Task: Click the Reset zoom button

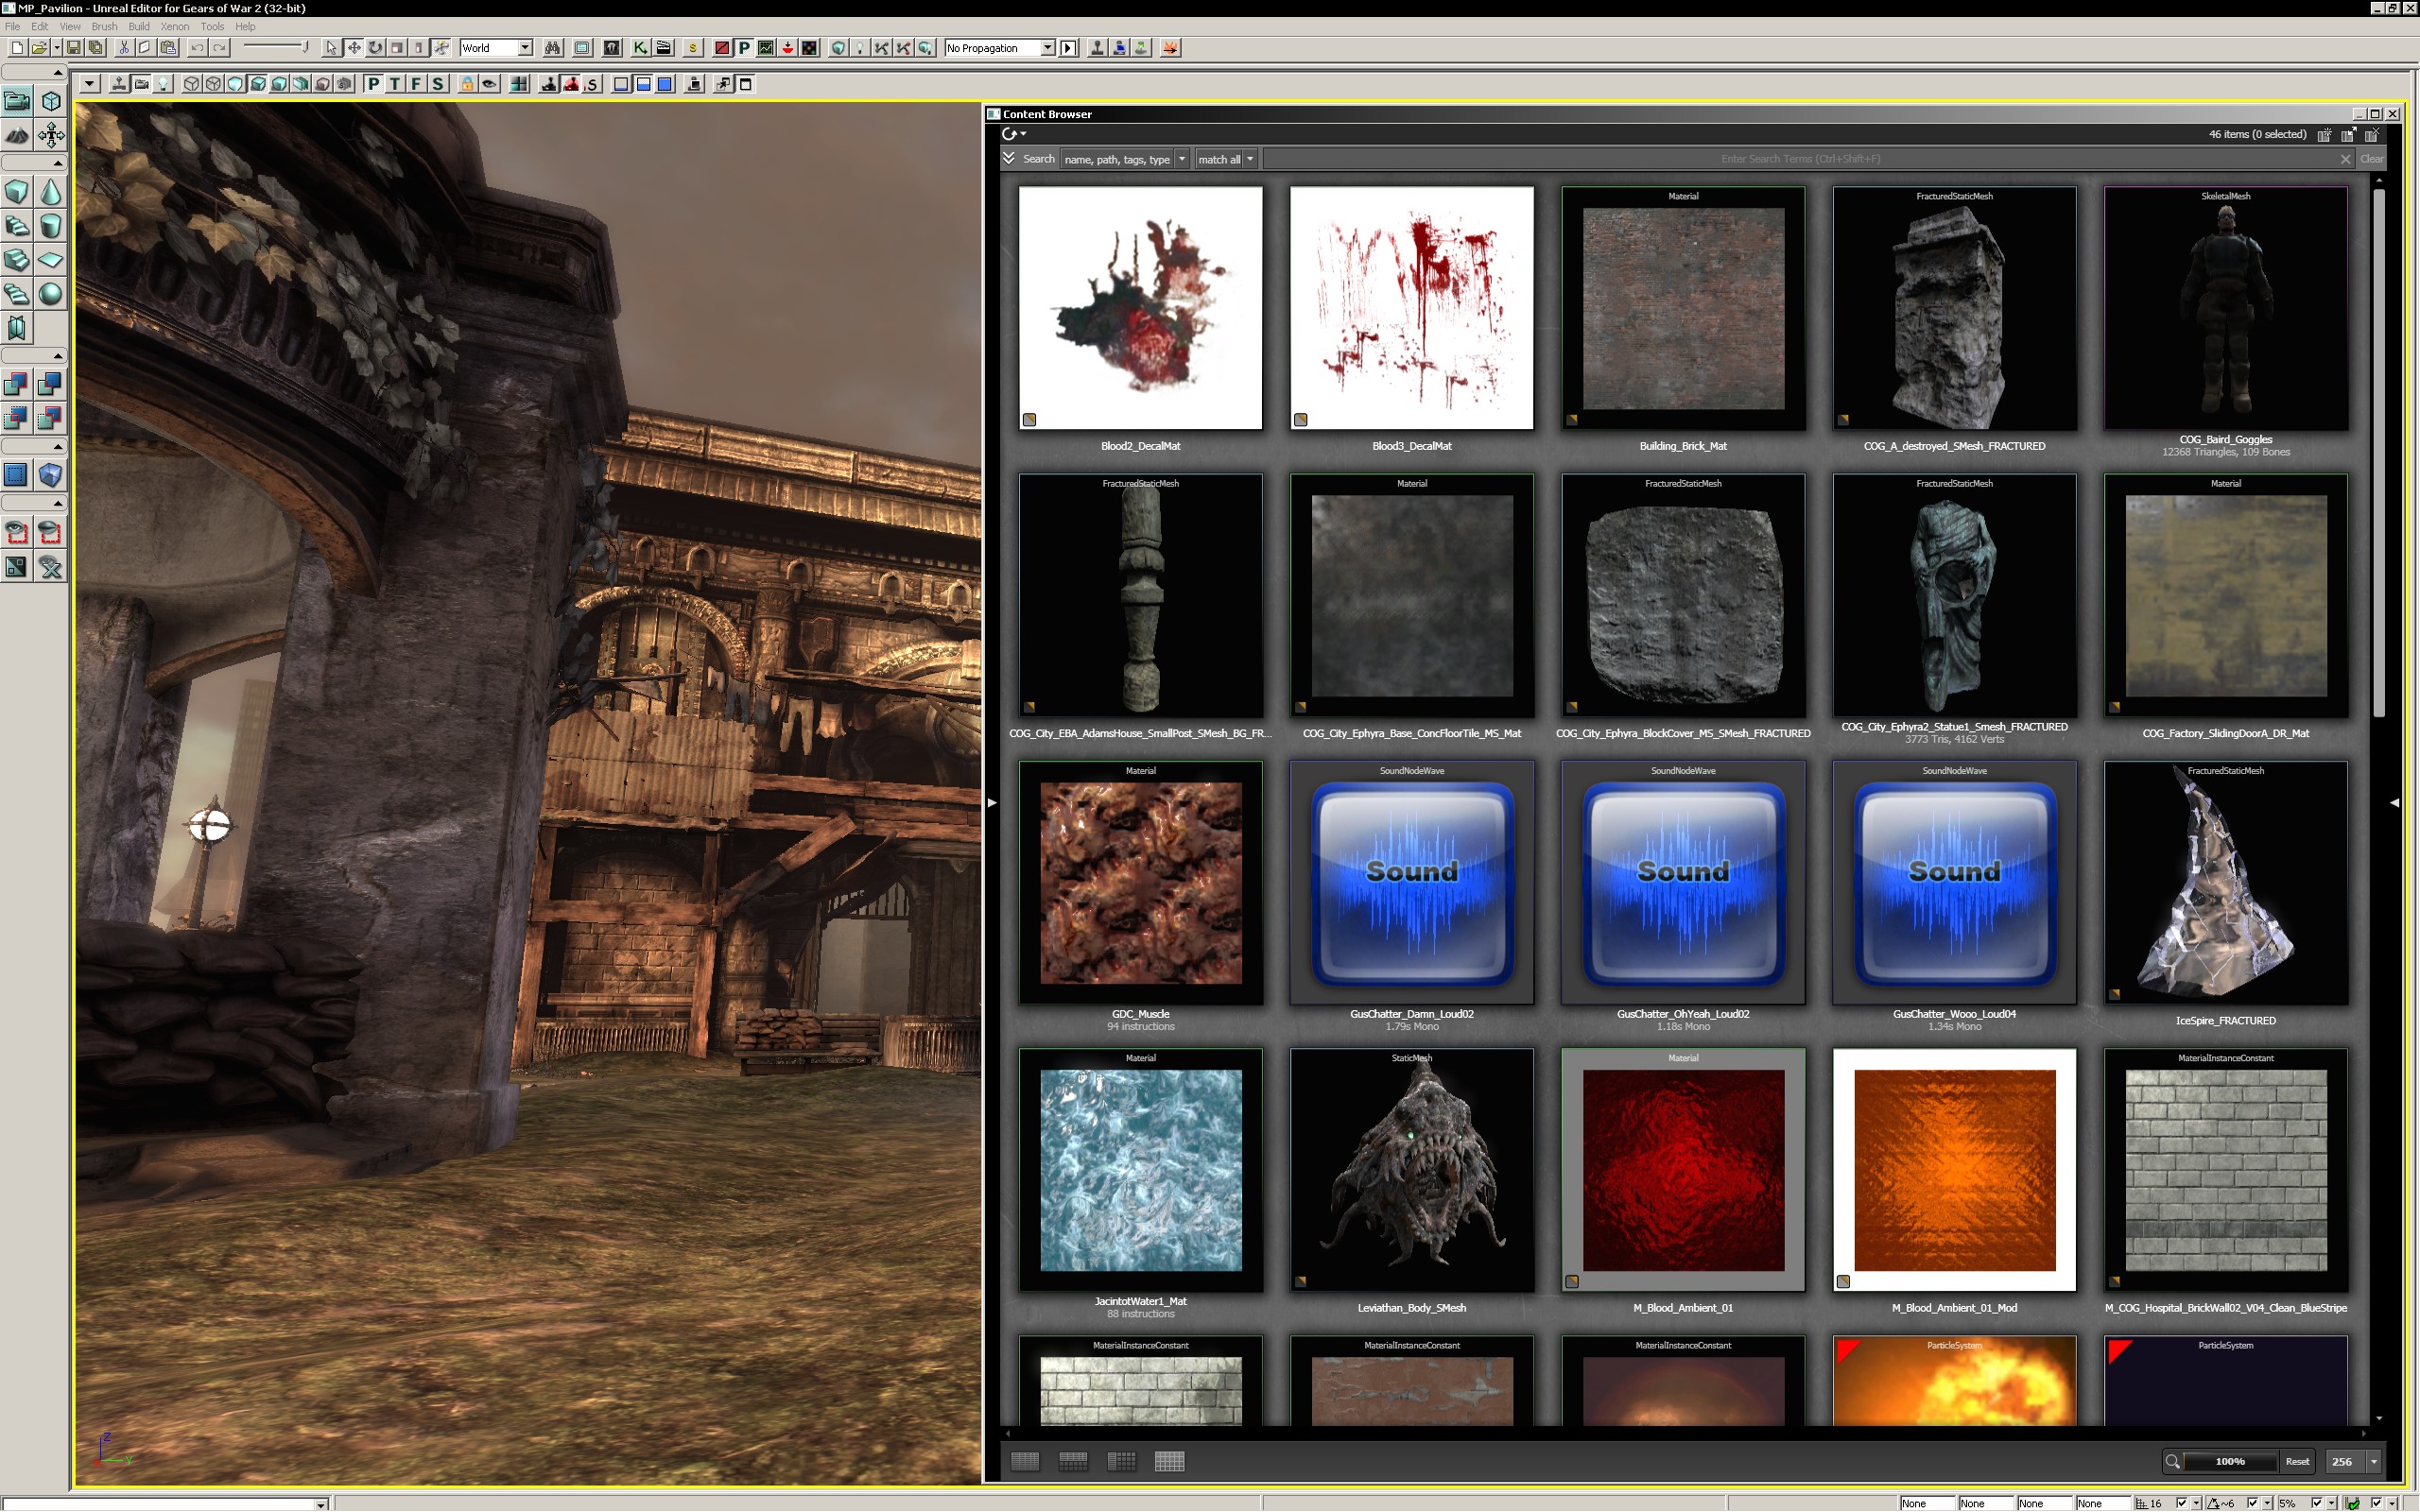Action: 2297,1461
